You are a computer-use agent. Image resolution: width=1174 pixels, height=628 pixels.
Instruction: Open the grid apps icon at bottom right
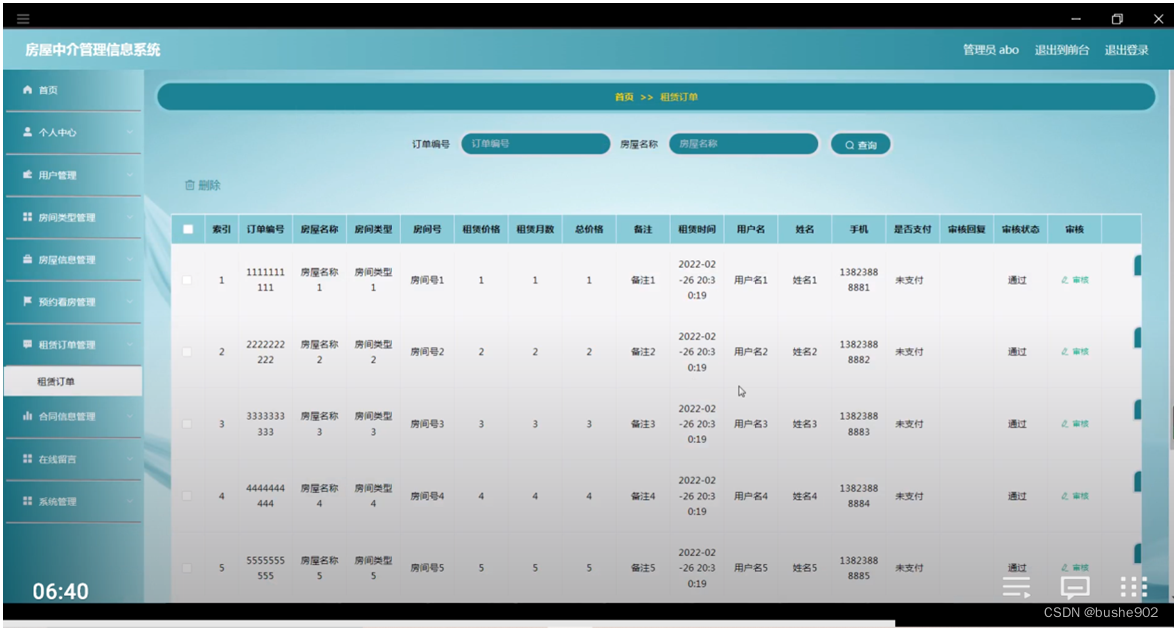pyautogui.click(x=1133, y=588)
